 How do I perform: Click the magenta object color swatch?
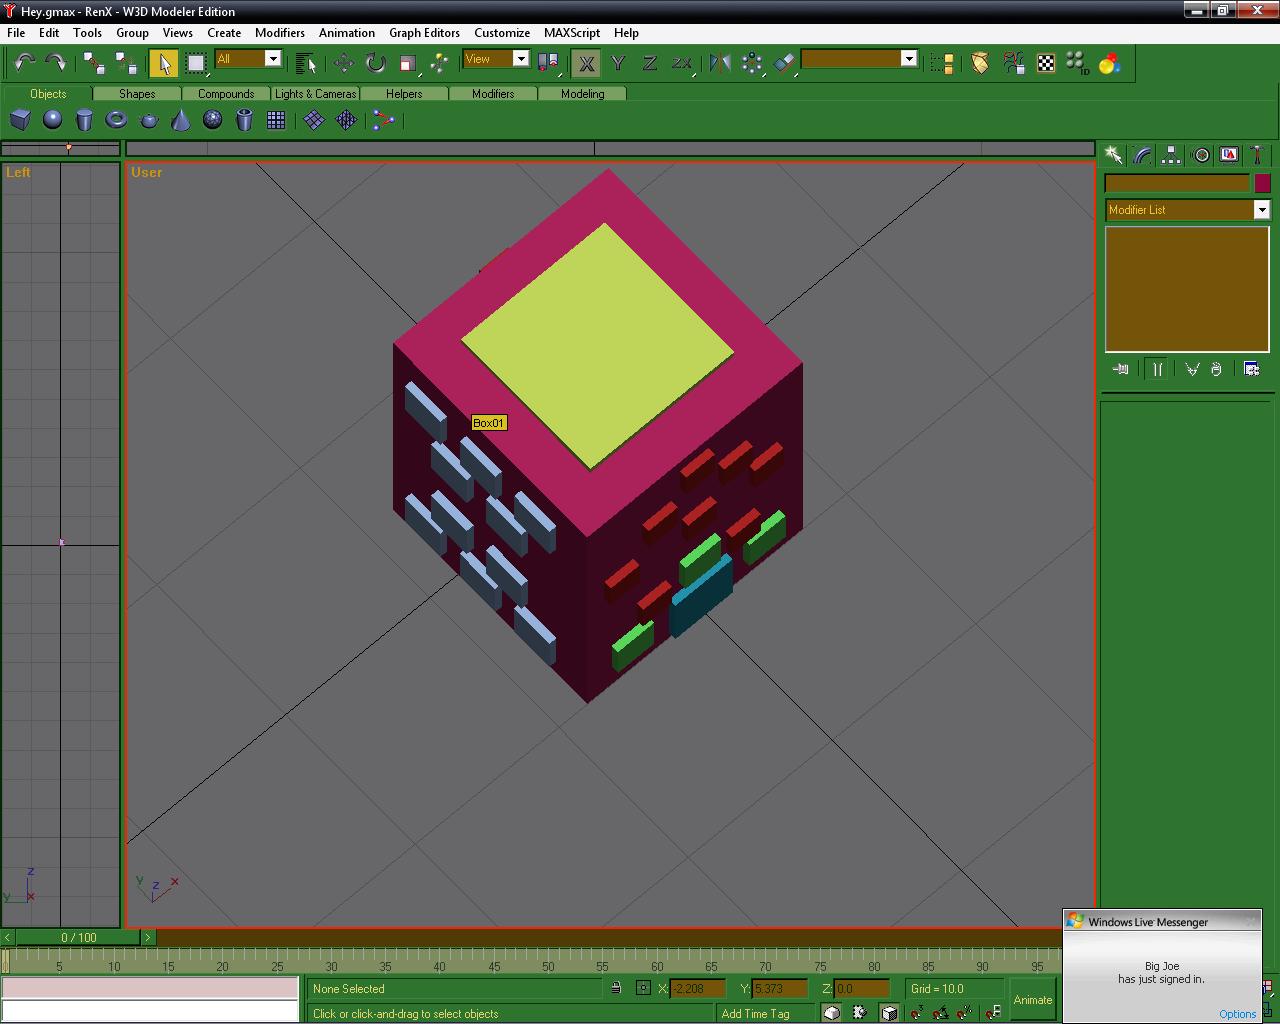click(1262, 183)
